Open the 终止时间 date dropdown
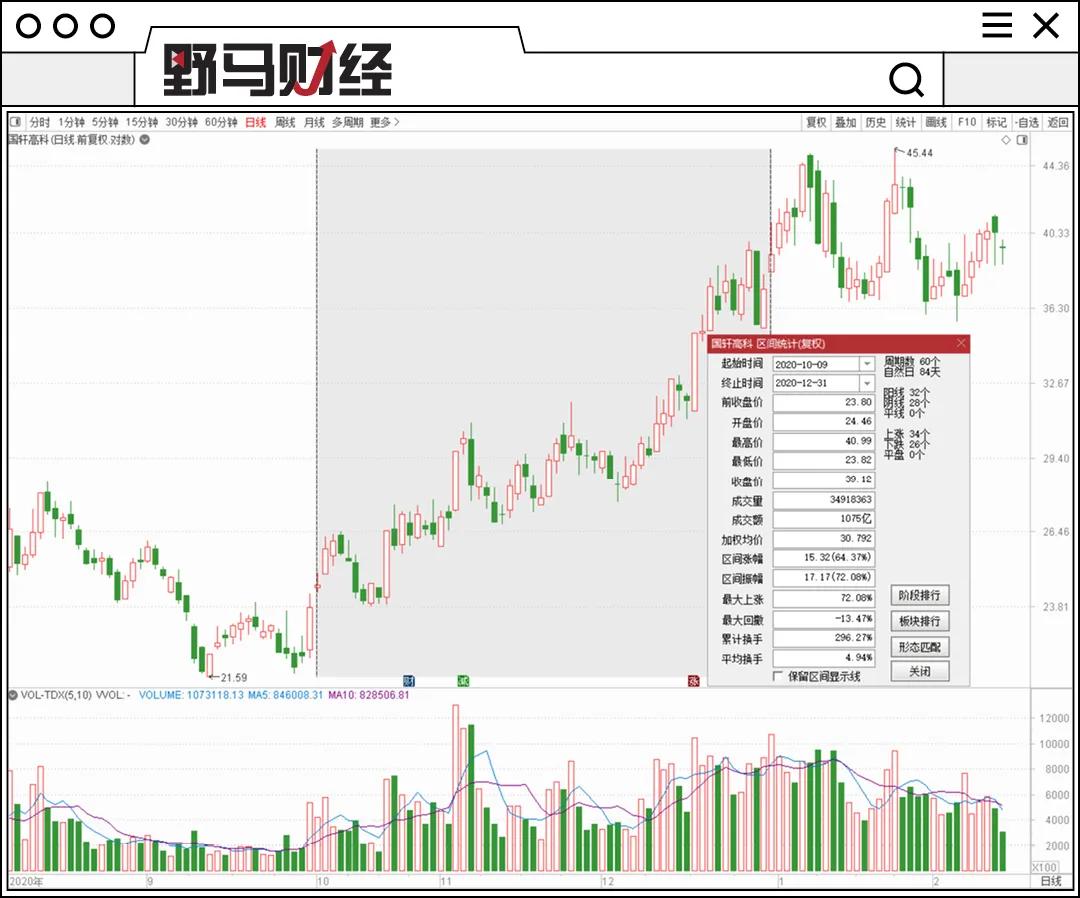This screenshot has width=1080, height=898. (869, 383)
